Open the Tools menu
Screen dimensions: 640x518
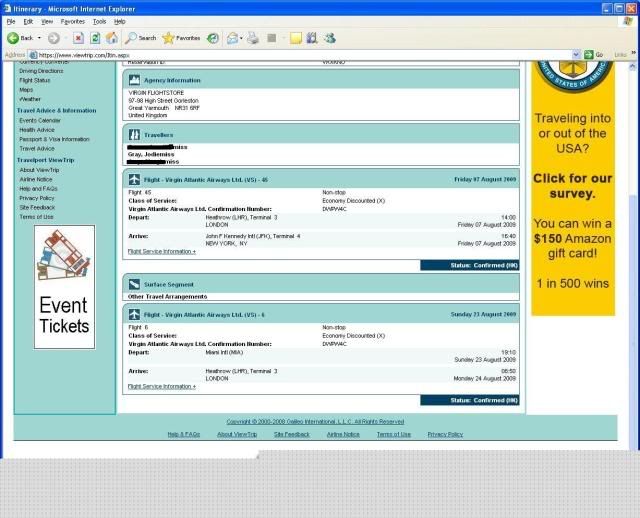(99, 21)
